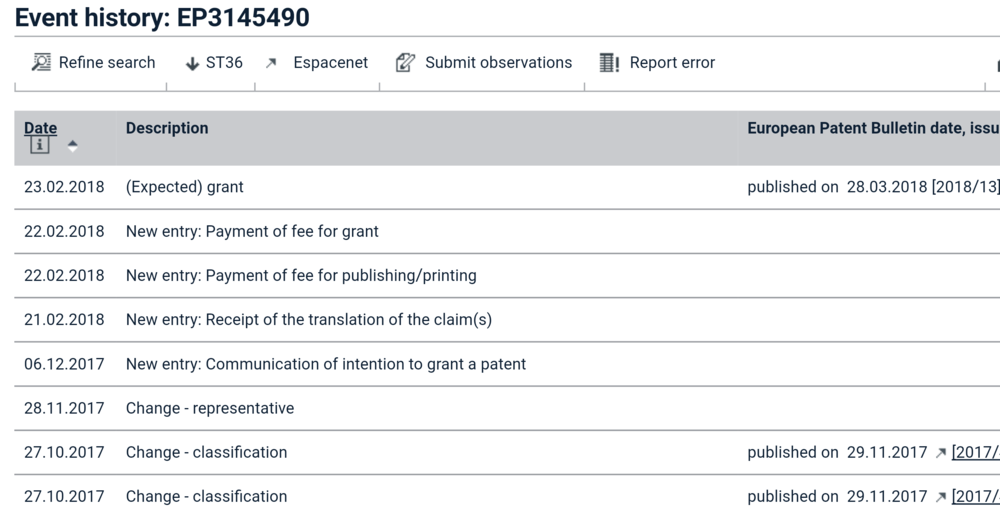Click the ST36 download arrow icon
The height and width of the screenshot is (507, 1000).
click(193, 63)
